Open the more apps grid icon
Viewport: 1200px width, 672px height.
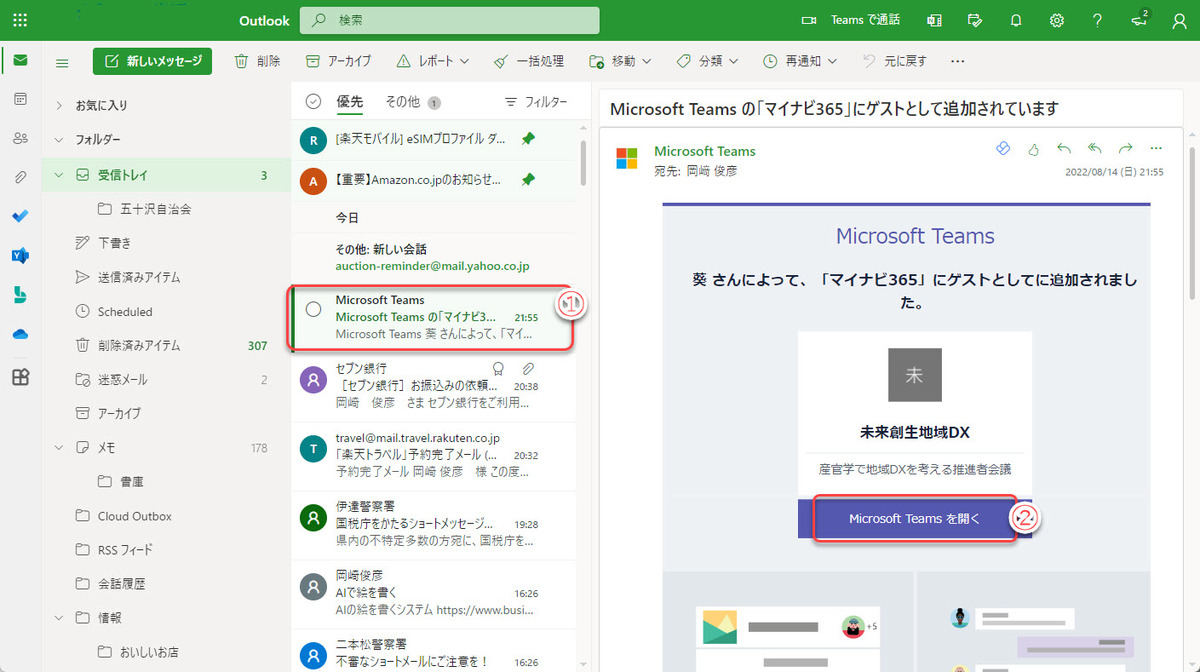tap(20, 377)
